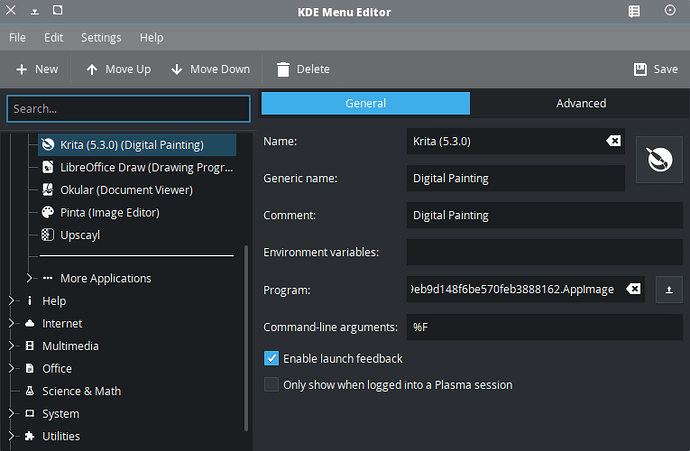Switch to the General tab
Image resolution: width=690 pixels, height=451 pixels.
tap(365, 103)
